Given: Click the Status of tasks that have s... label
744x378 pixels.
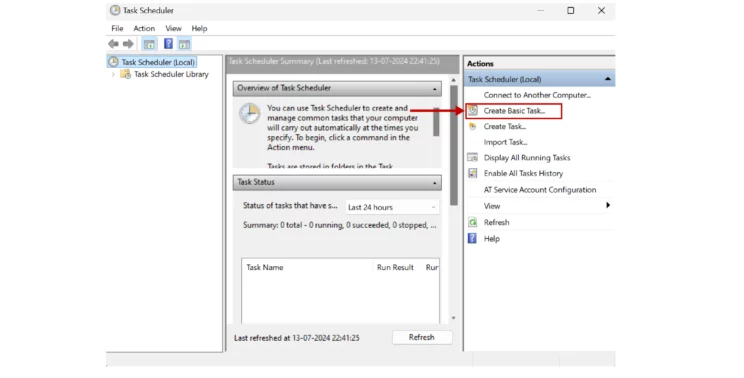Looking at the screenshot, I should click(290, 206).
